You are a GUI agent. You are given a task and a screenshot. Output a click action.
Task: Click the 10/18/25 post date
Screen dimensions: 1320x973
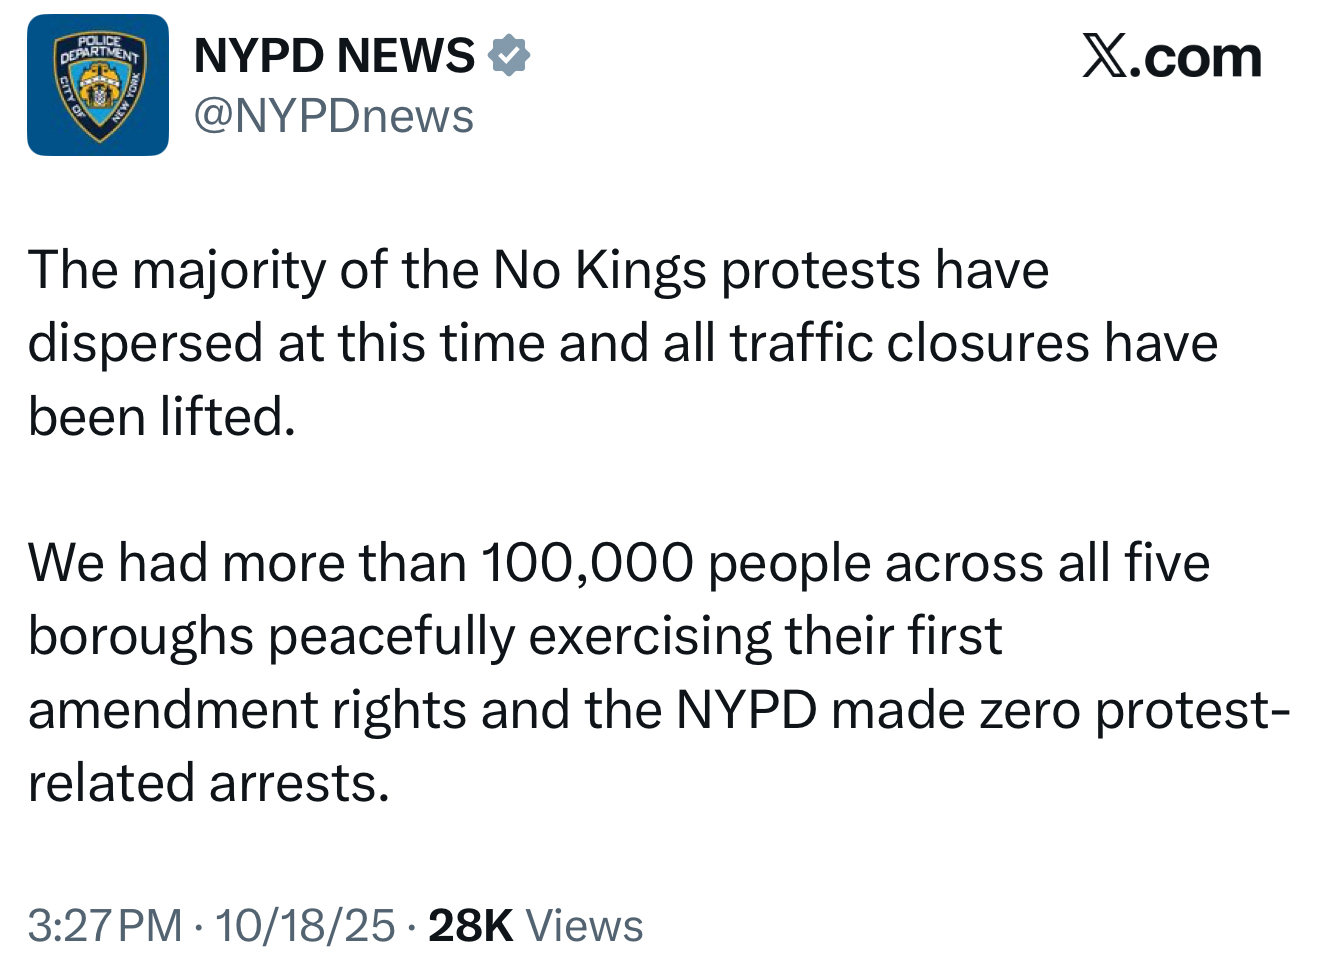pos(305,925)
